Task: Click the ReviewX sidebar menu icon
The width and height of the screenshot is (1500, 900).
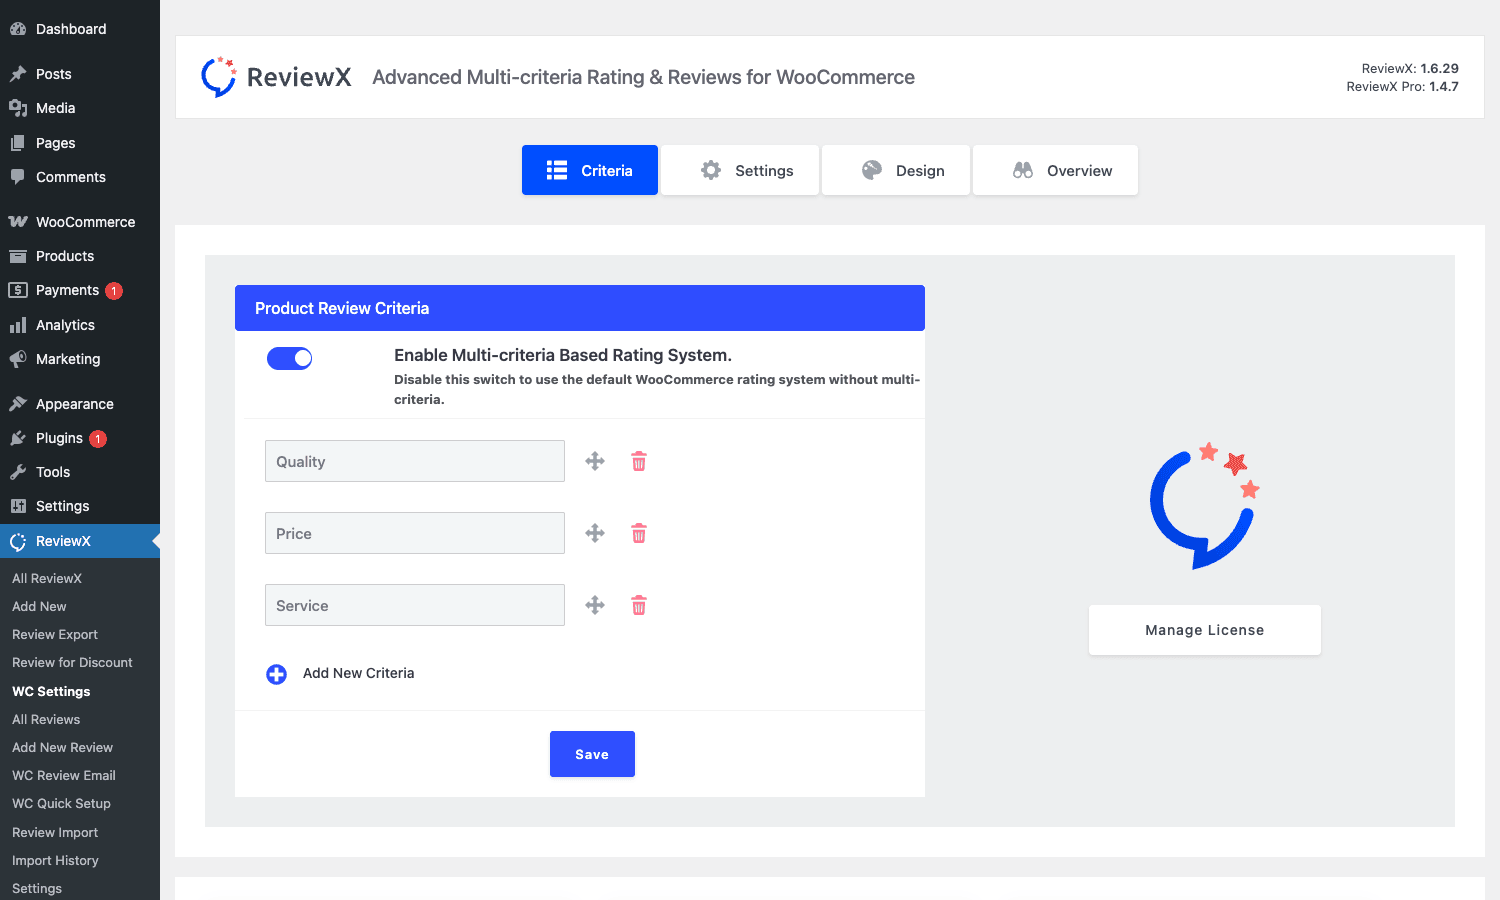Action: [18, 541]
